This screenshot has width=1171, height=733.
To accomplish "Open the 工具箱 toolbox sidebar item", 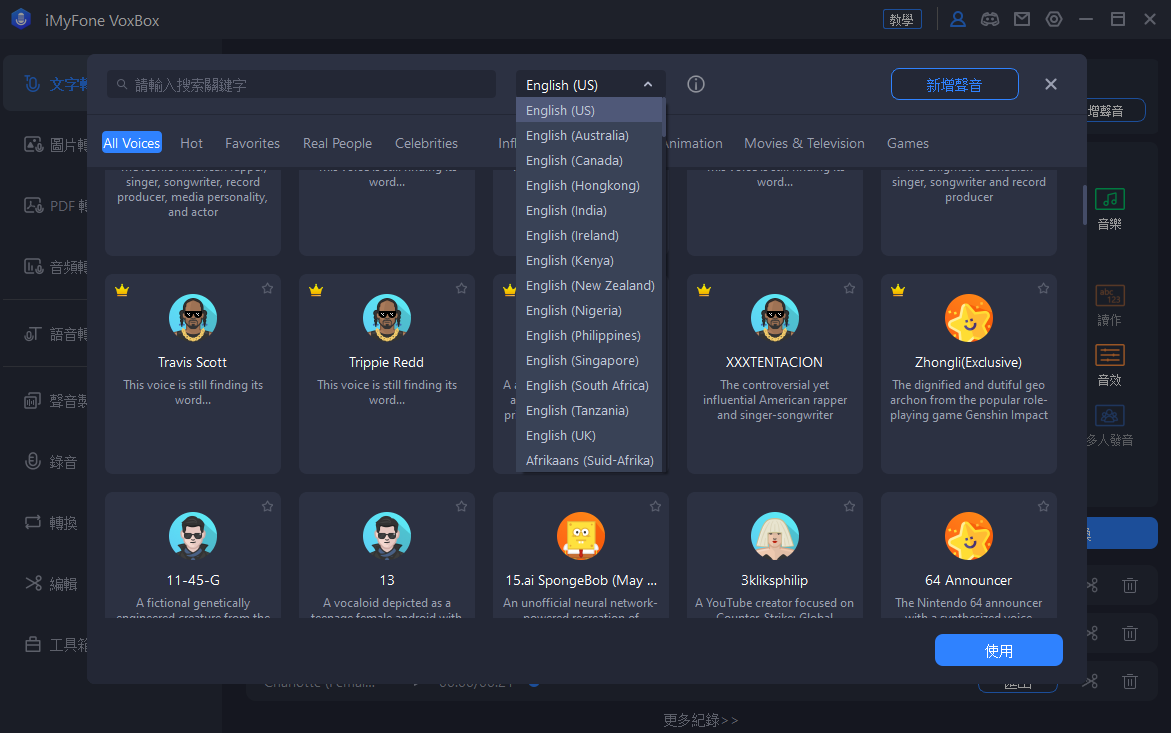I will 55,644.
